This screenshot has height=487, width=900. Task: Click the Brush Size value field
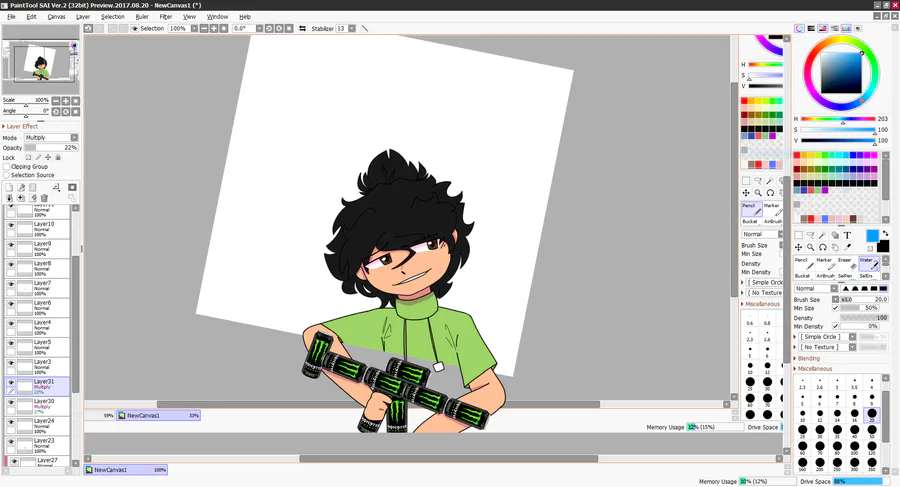coord(864,299)
